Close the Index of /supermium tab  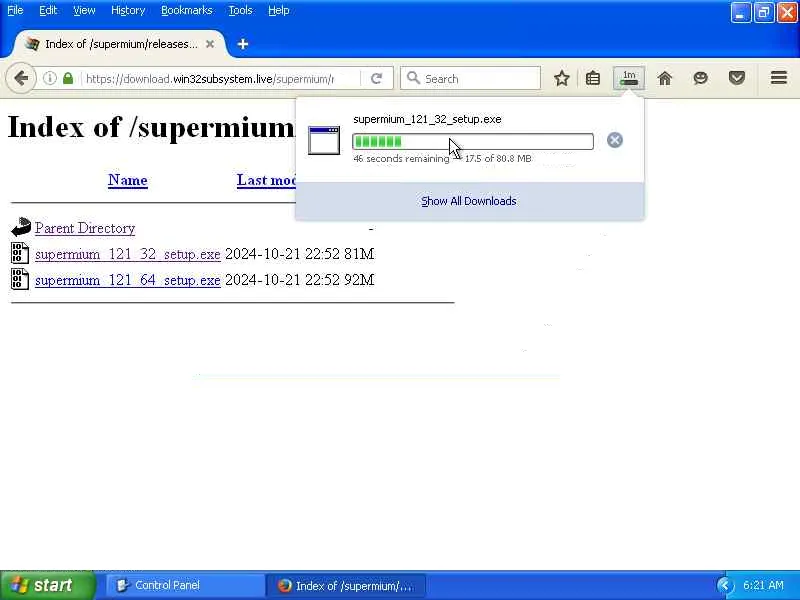[210, 44]
